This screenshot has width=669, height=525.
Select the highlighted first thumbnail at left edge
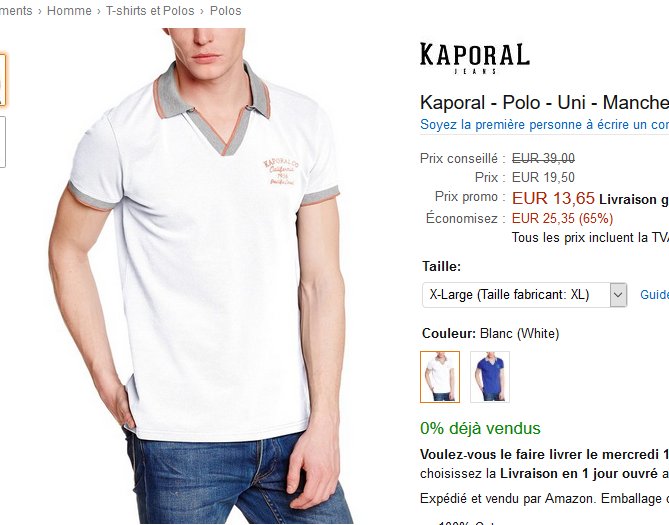coord(2,80)
